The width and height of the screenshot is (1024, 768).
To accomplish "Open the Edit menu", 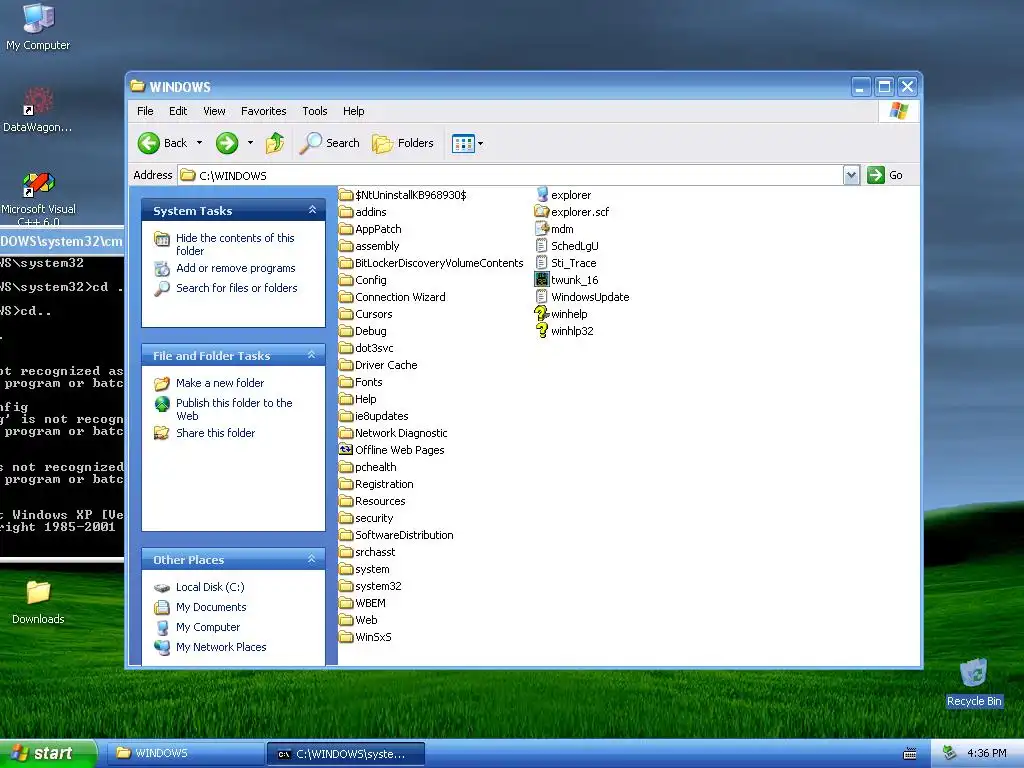I will [x=178, y=111].
